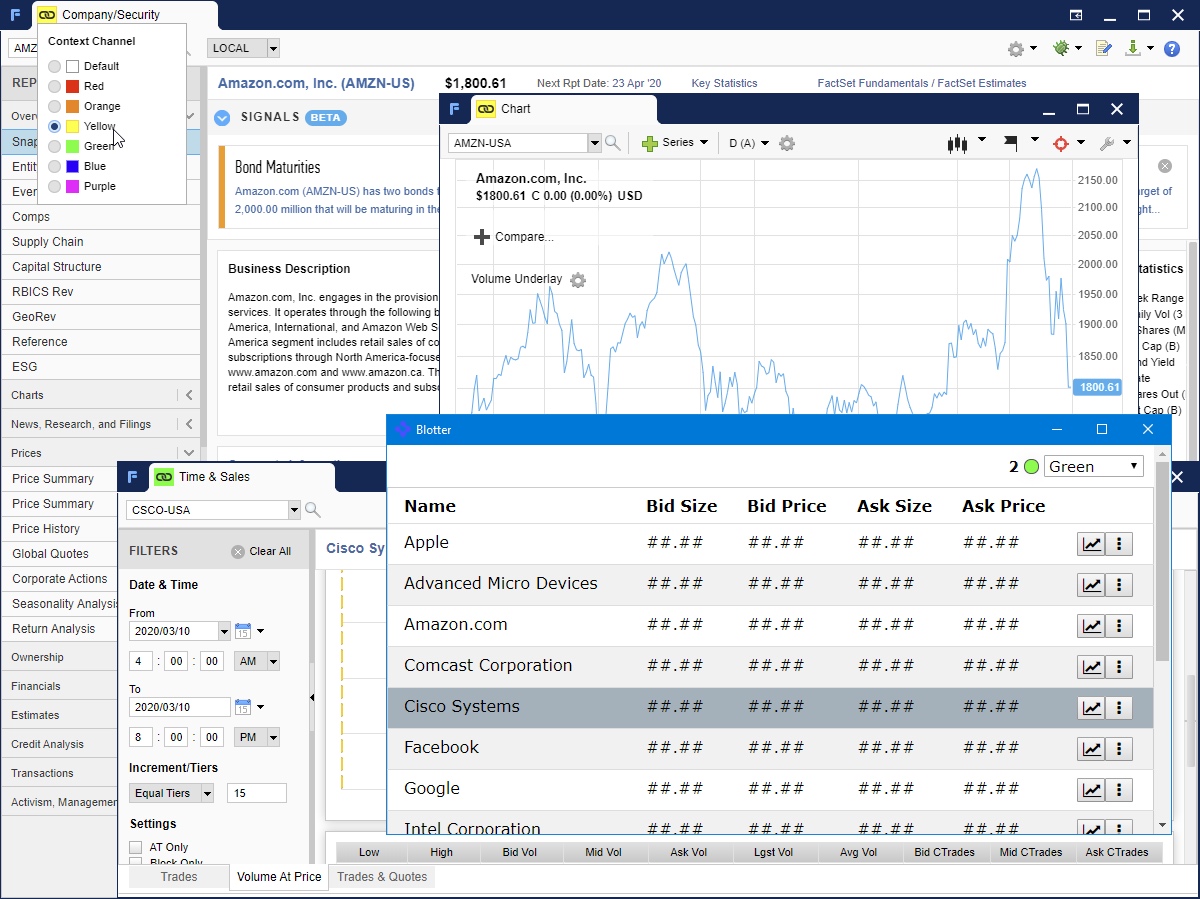Open the LOCAL dropdown at the top

pos(243,47)
